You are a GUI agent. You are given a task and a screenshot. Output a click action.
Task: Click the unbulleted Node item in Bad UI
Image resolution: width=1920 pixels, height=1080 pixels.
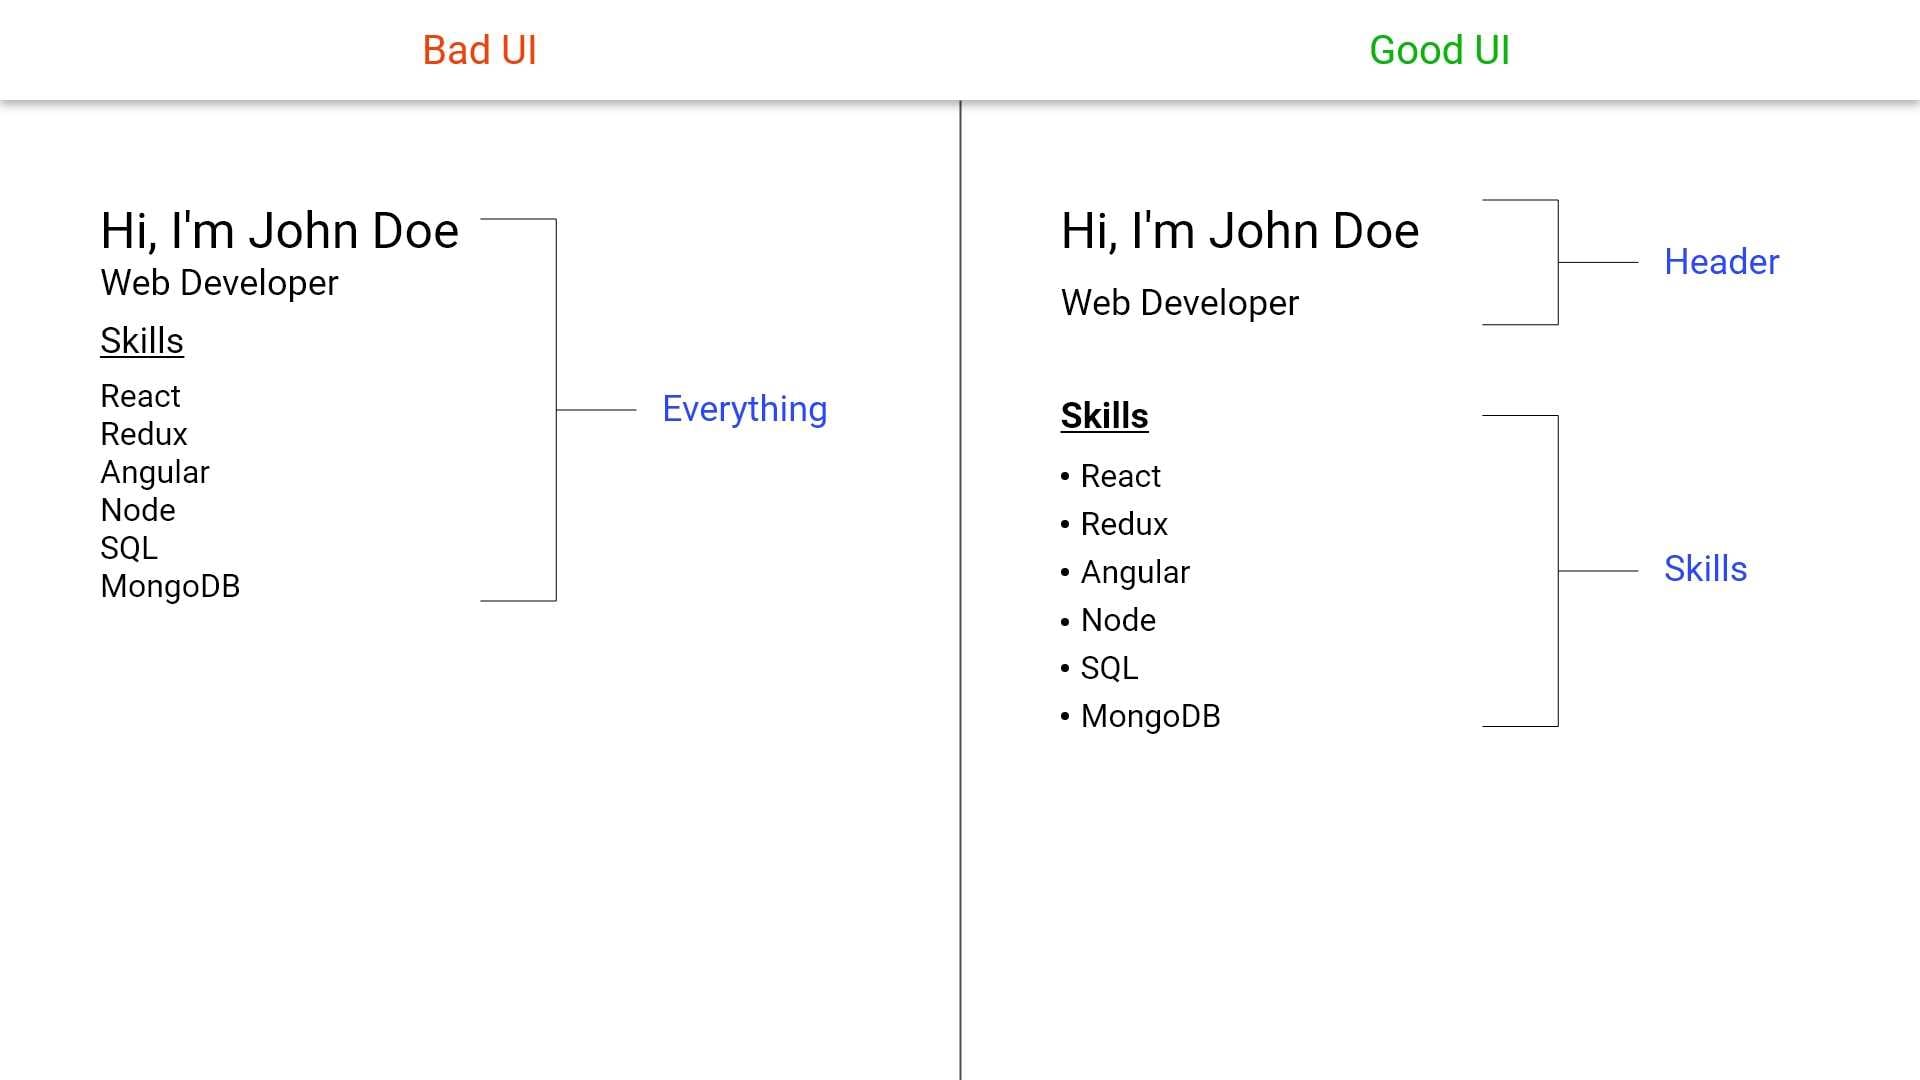(138, 510)
